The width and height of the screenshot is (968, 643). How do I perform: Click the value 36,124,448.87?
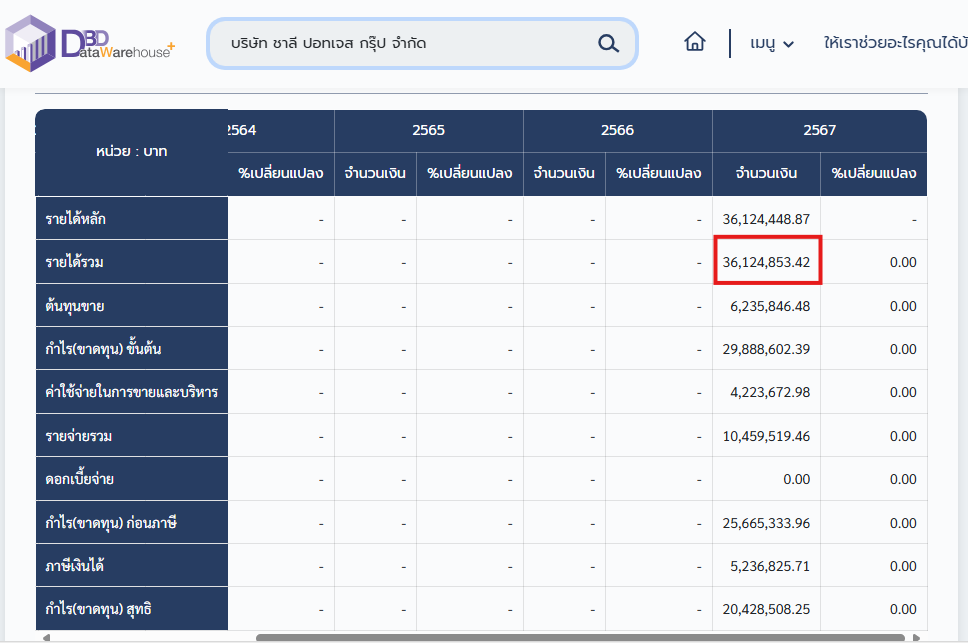766,219
